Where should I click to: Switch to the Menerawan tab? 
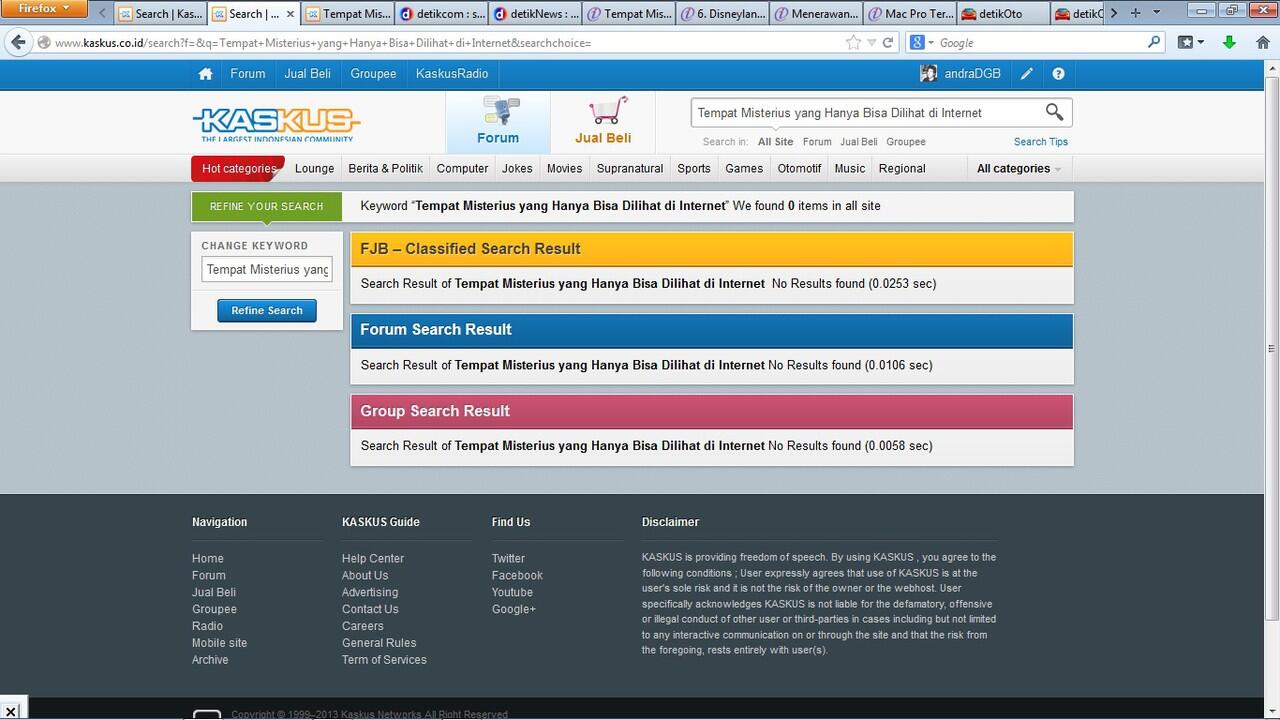817,14
